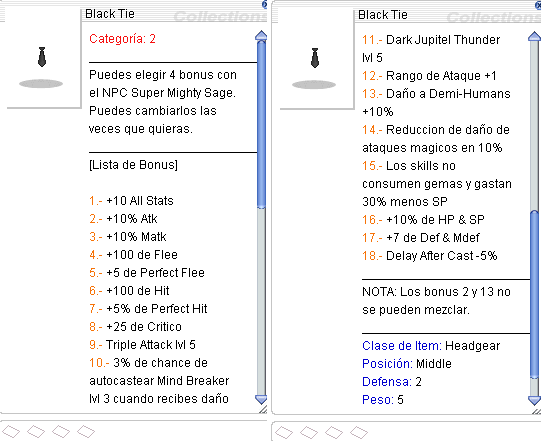This screenshot has height=441, width=541.
Task: Select second card slot in right window
Action: (309, 432)
